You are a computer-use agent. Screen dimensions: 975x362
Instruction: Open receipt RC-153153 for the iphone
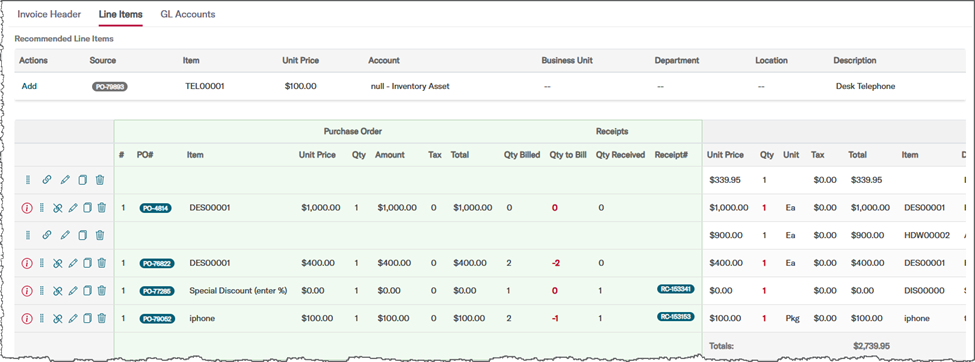coord(675,317)
